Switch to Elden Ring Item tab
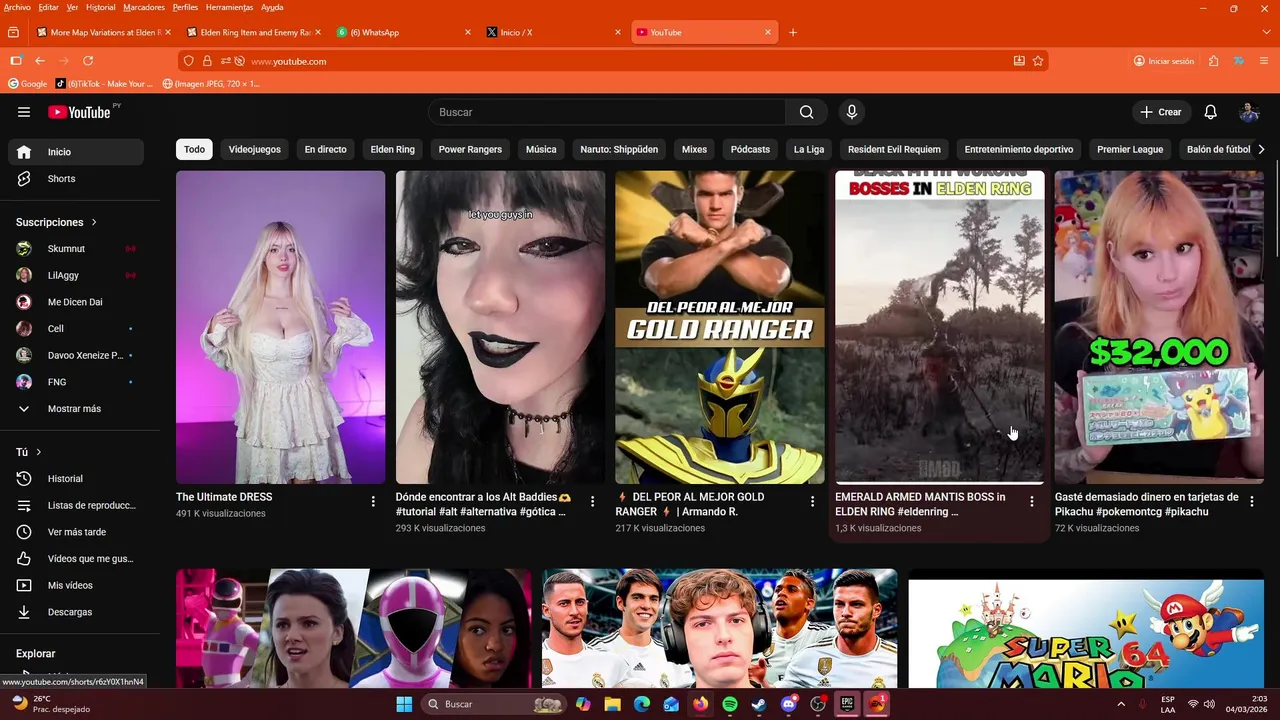Screen dimensions: 1280x720 tap(254, 32)
